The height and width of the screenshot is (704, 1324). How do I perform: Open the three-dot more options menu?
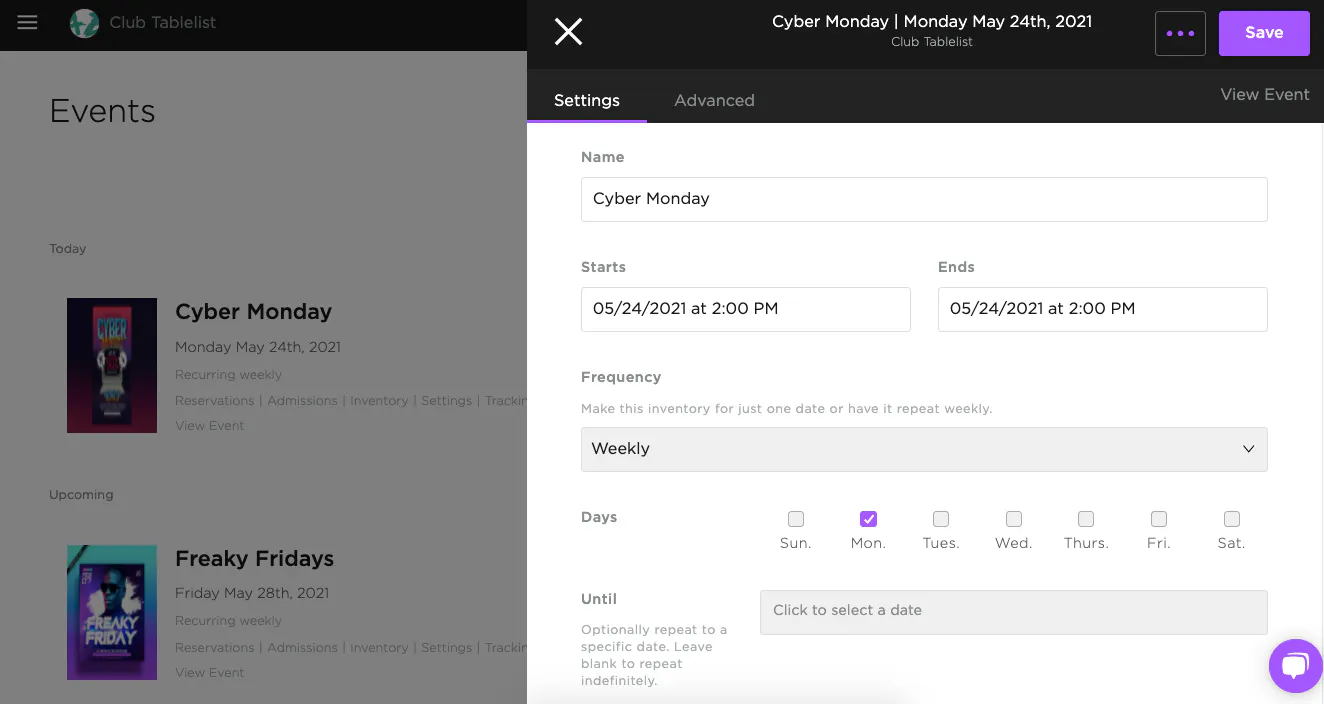[x=1180, y=33]
